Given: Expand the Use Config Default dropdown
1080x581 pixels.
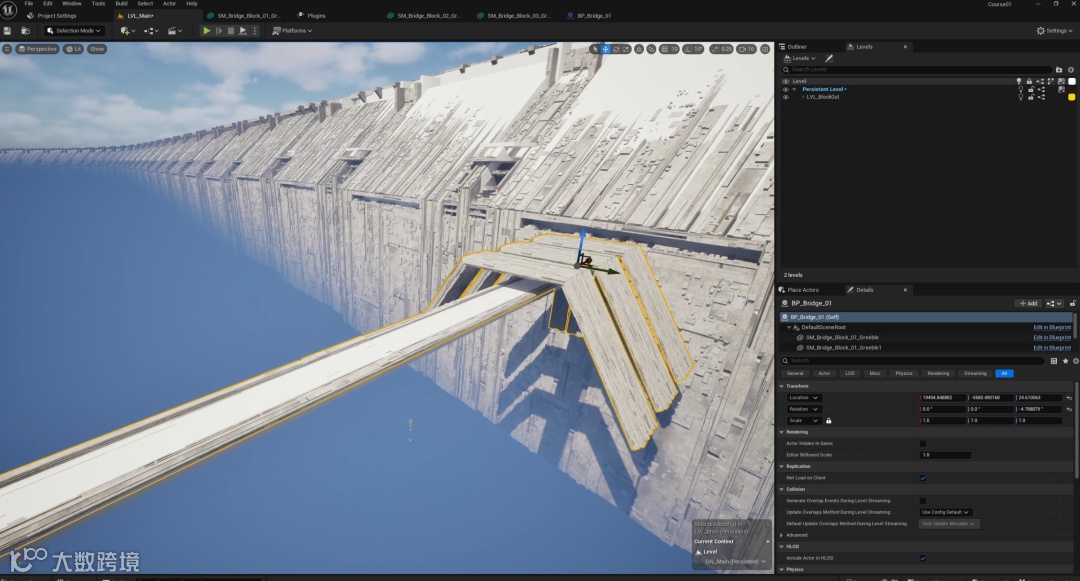Looking at the screenshot, I should (945, 512).
